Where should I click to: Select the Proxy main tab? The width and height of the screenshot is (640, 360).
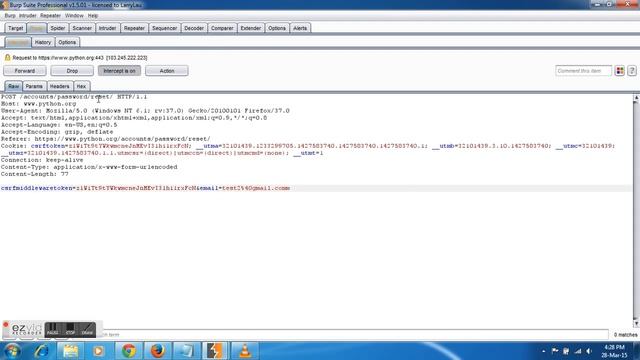click(37, 28)
